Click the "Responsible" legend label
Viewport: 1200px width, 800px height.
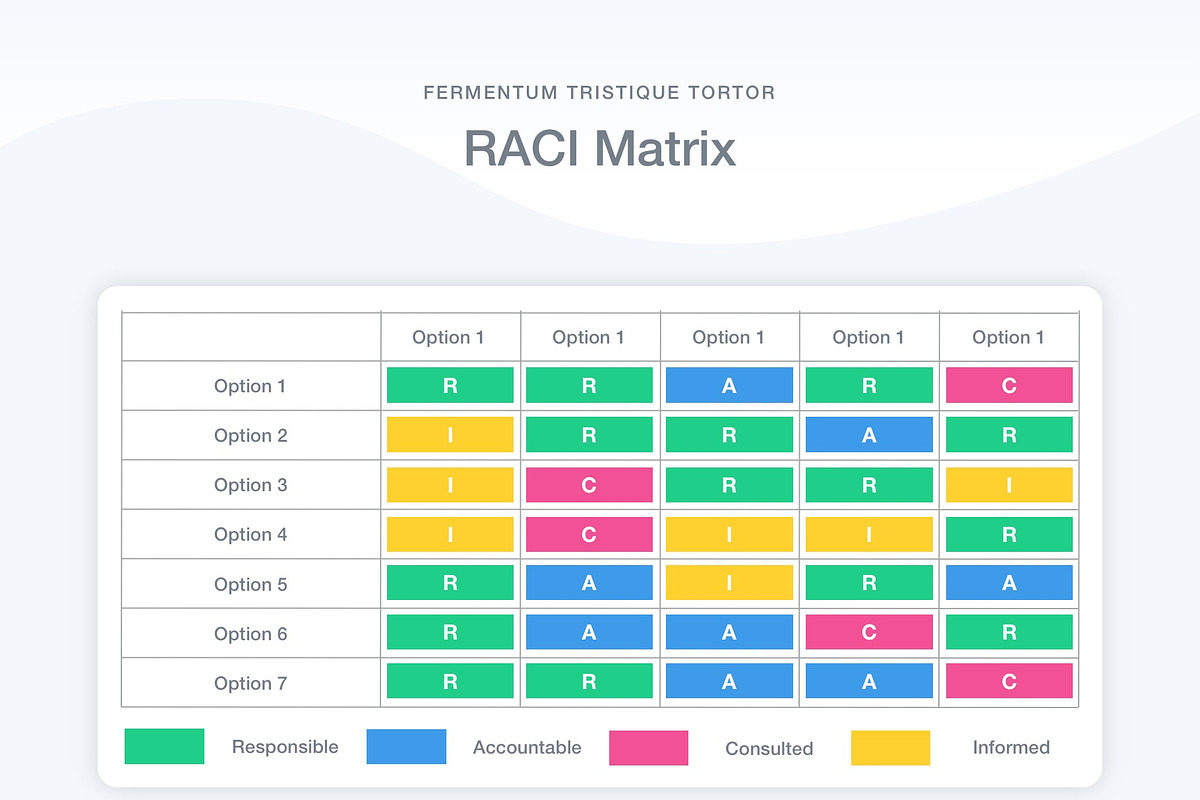[285, 747]
